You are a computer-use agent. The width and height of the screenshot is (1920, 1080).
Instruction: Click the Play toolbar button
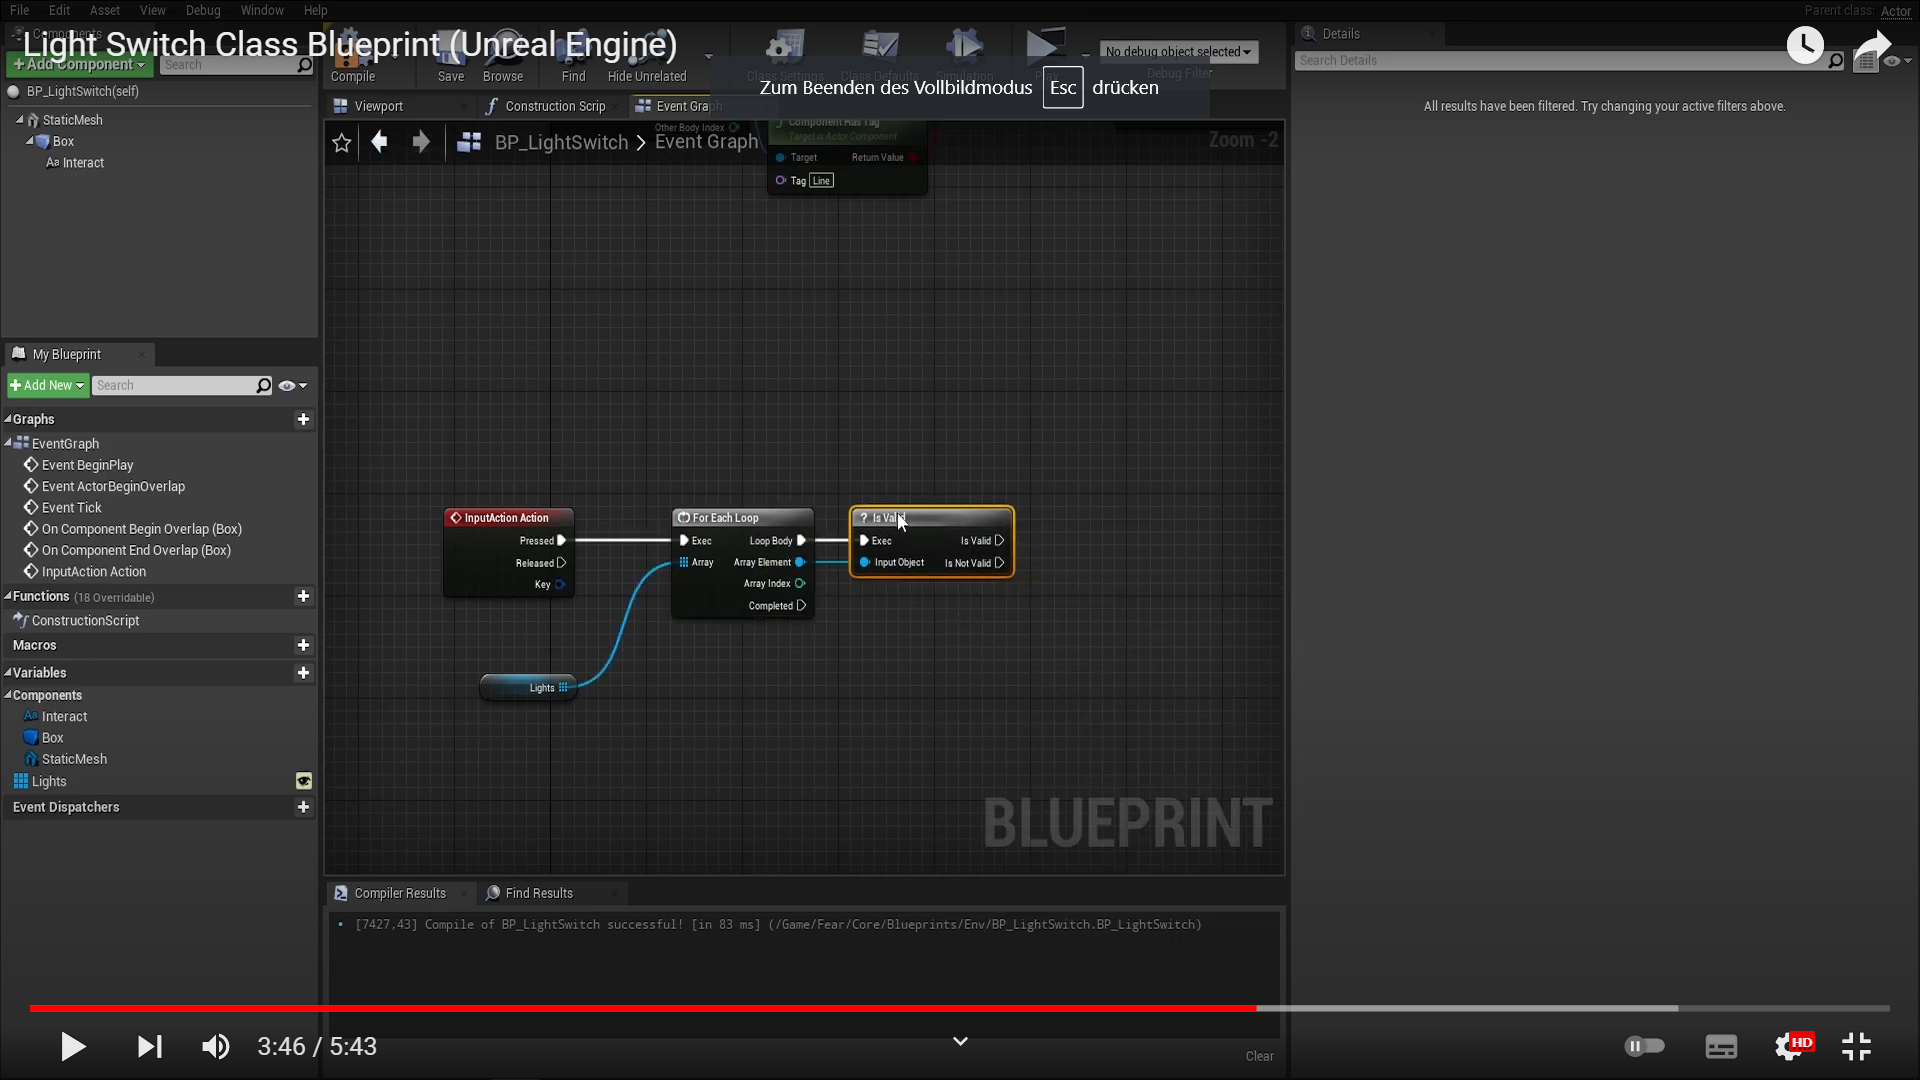pos(1045,55)
